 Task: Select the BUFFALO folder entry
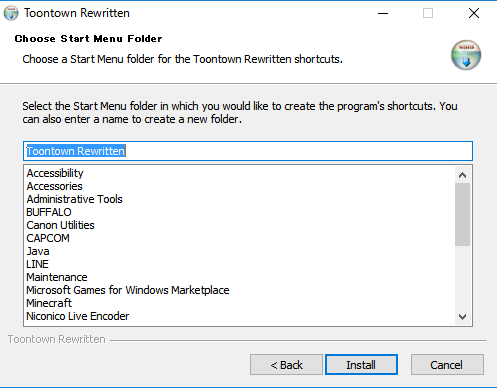click(49, 212)
